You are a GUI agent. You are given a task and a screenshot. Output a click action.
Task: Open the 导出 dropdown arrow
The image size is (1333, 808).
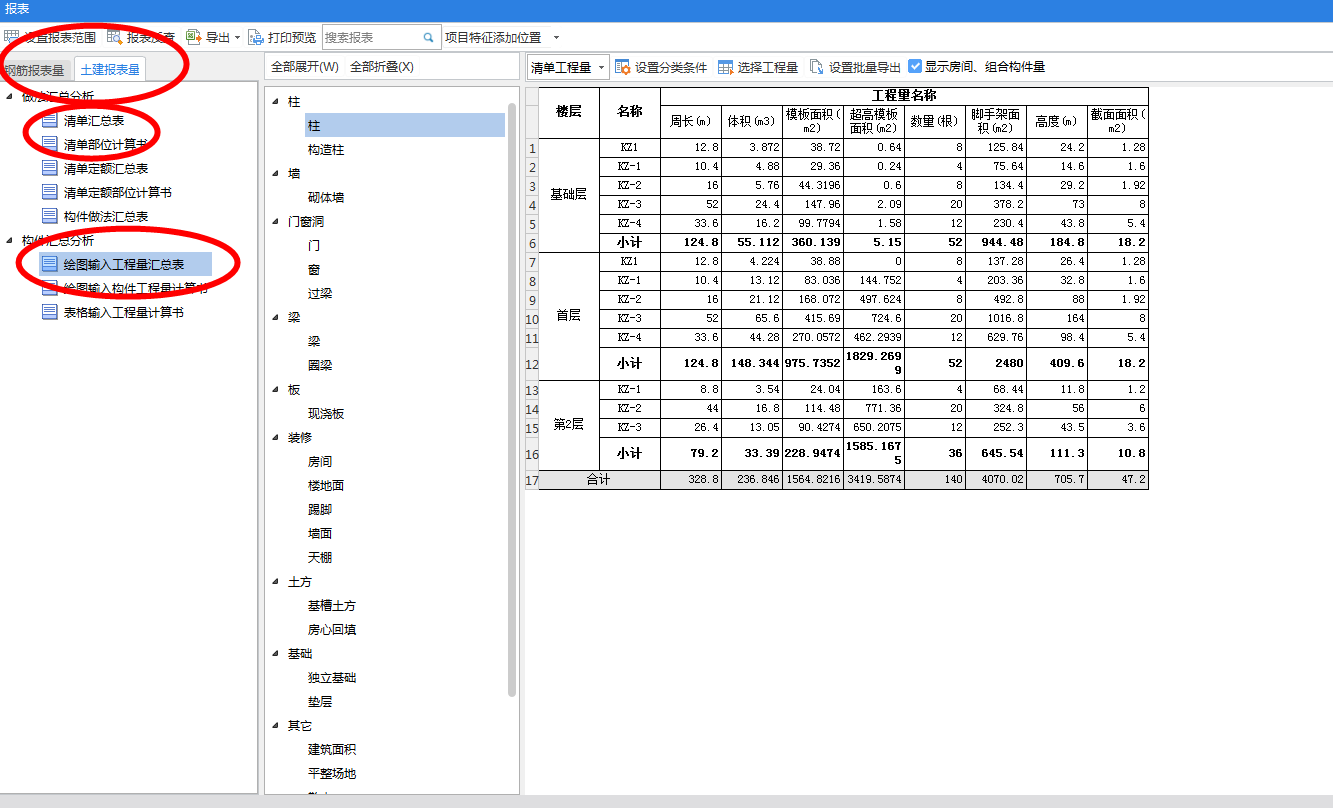(x=238, y=38)
